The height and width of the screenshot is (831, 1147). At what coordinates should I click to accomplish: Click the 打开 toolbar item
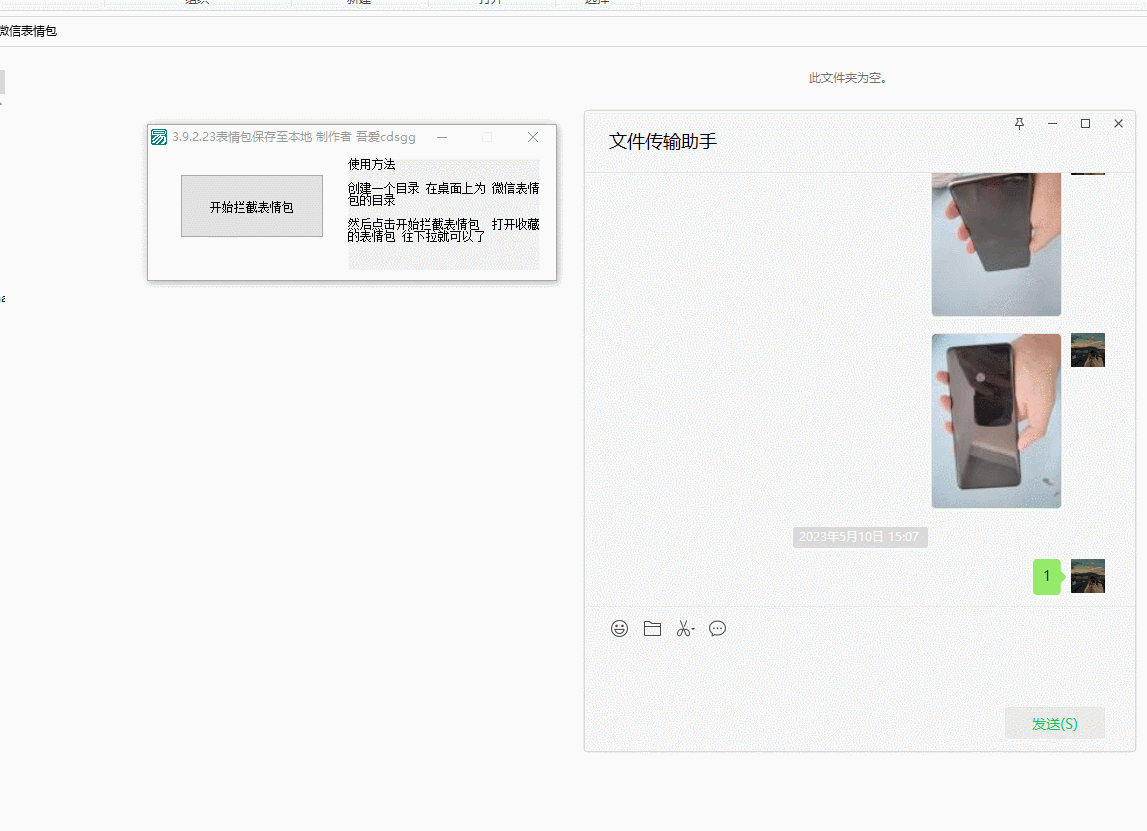coord(488,3)
